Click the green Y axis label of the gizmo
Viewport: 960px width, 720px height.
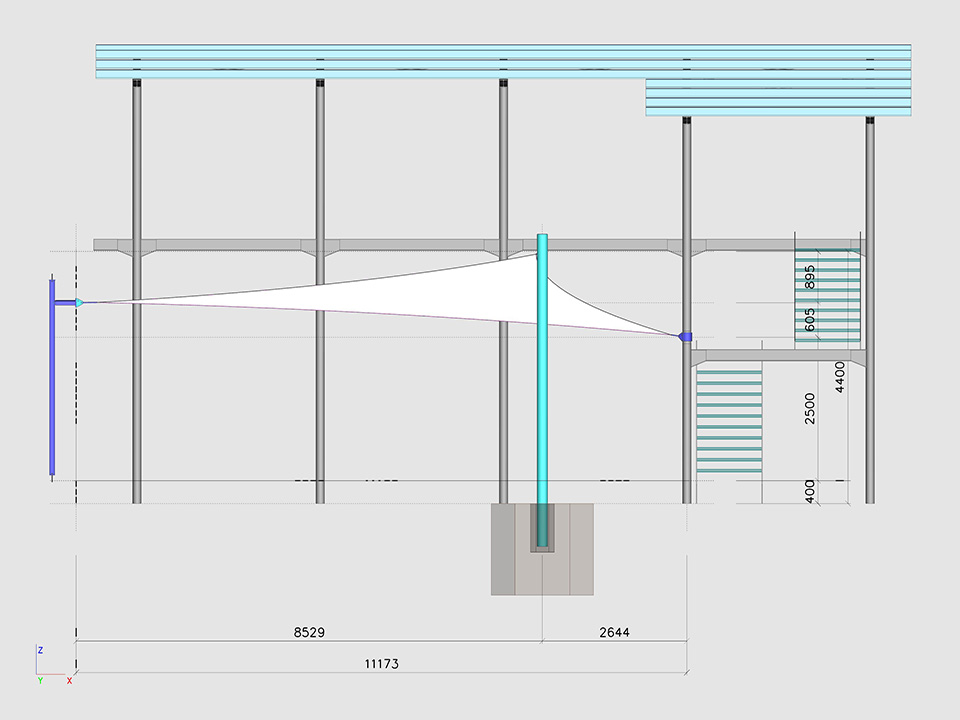point(40,680)
